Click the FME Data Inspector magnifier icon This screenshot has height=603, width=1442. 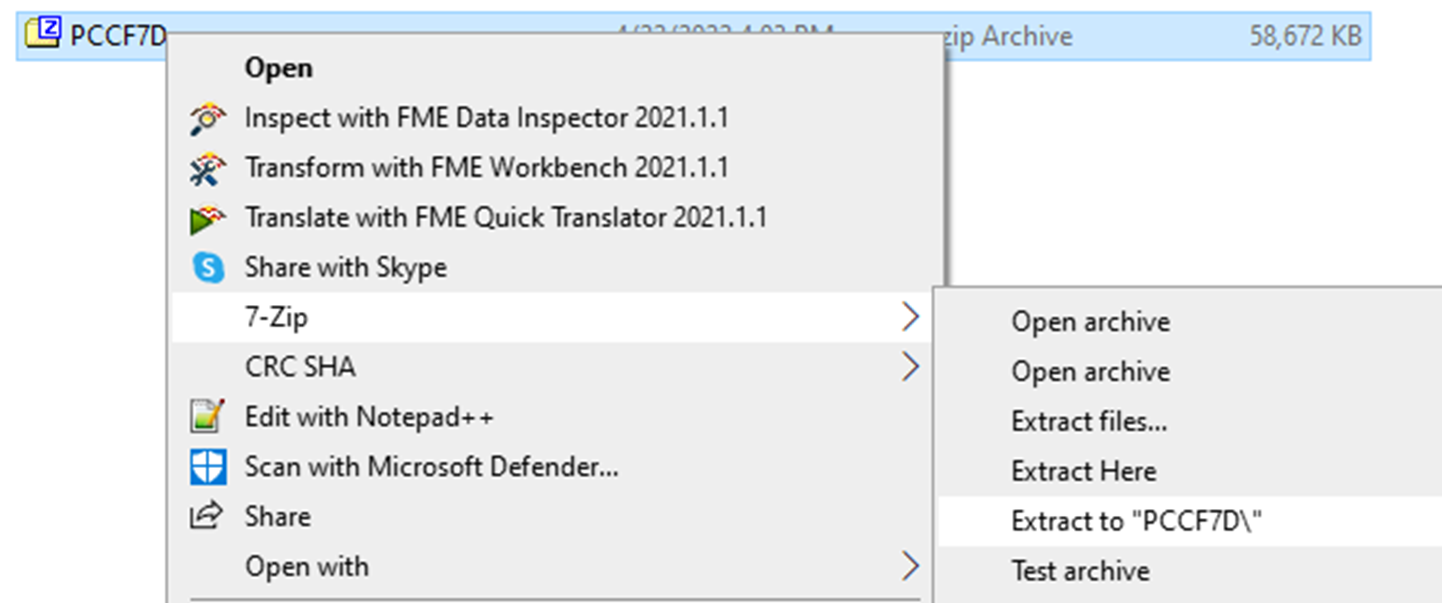click(x=207, y=117)
